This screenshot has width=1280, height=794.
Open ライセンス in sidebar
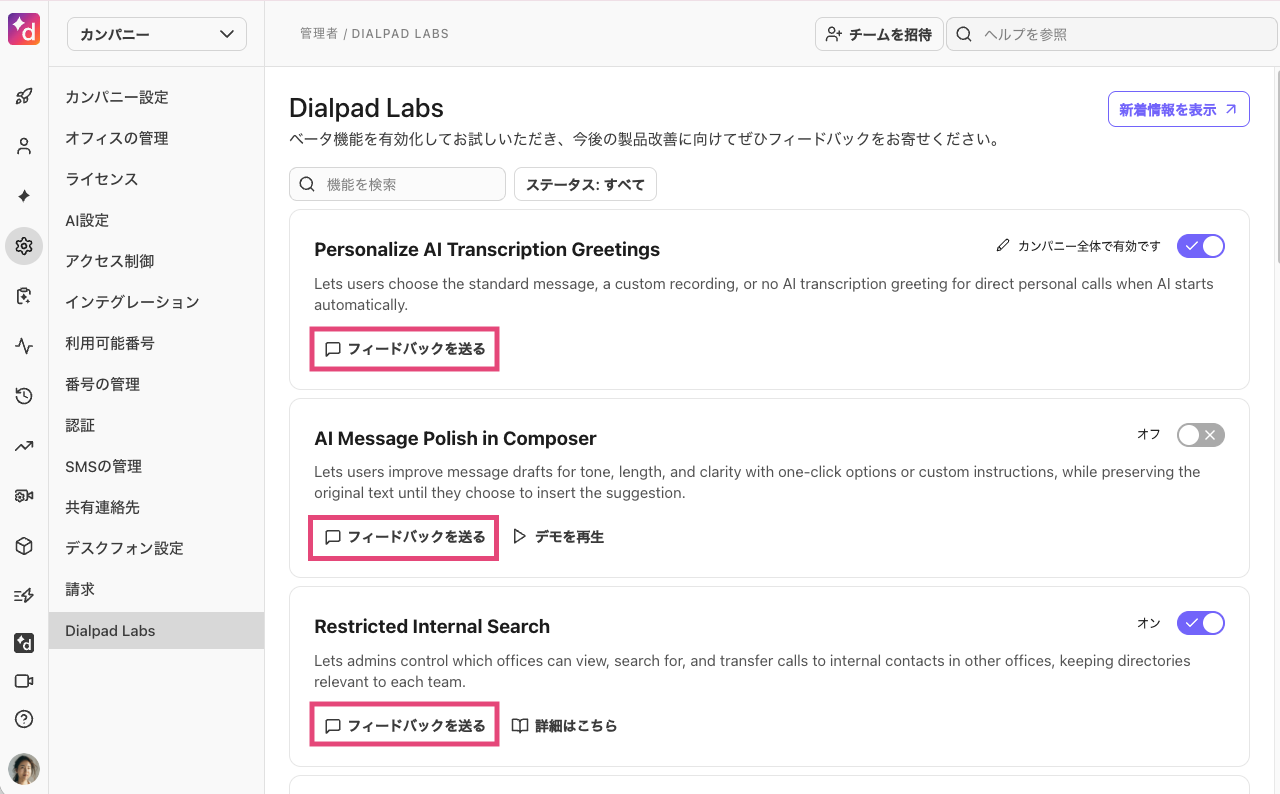pyautogui.click(x=156, y=179)
